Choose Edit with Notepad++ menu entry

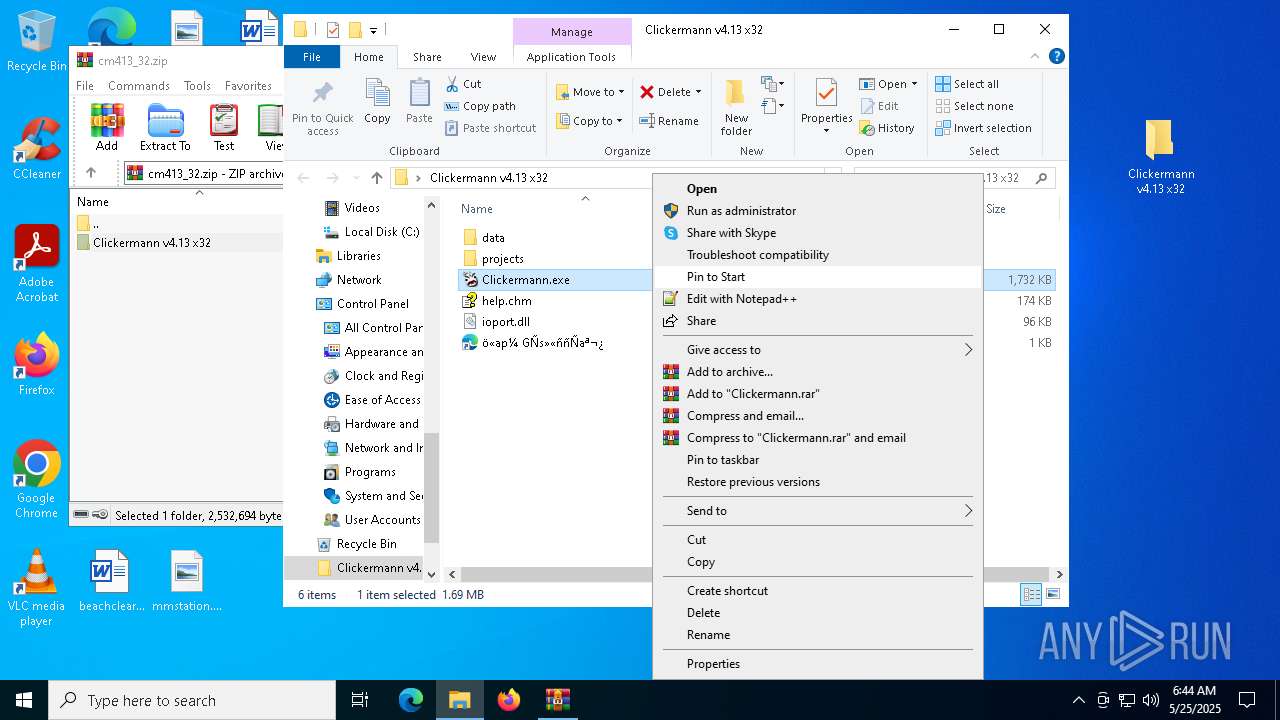741,299
